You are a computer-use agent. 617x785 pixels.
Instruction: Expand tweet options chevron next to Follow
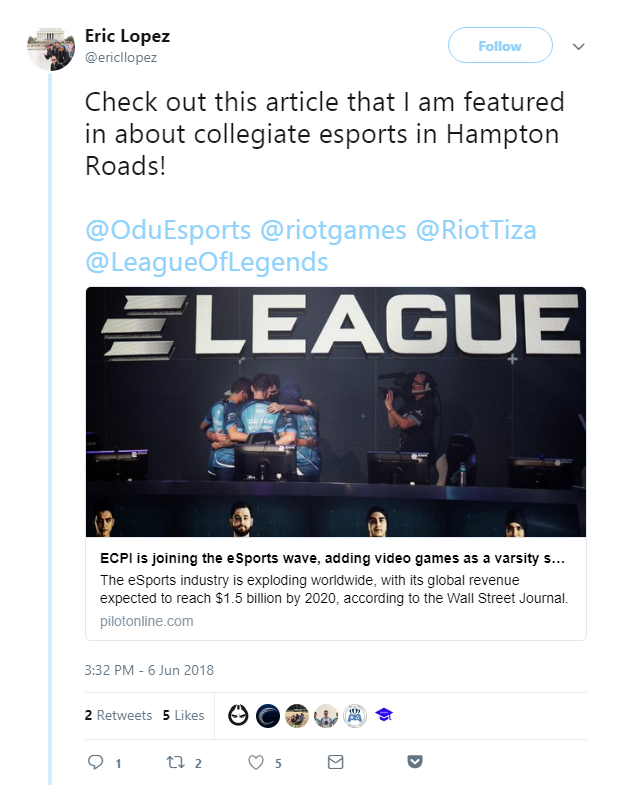(x=578, y=47)
